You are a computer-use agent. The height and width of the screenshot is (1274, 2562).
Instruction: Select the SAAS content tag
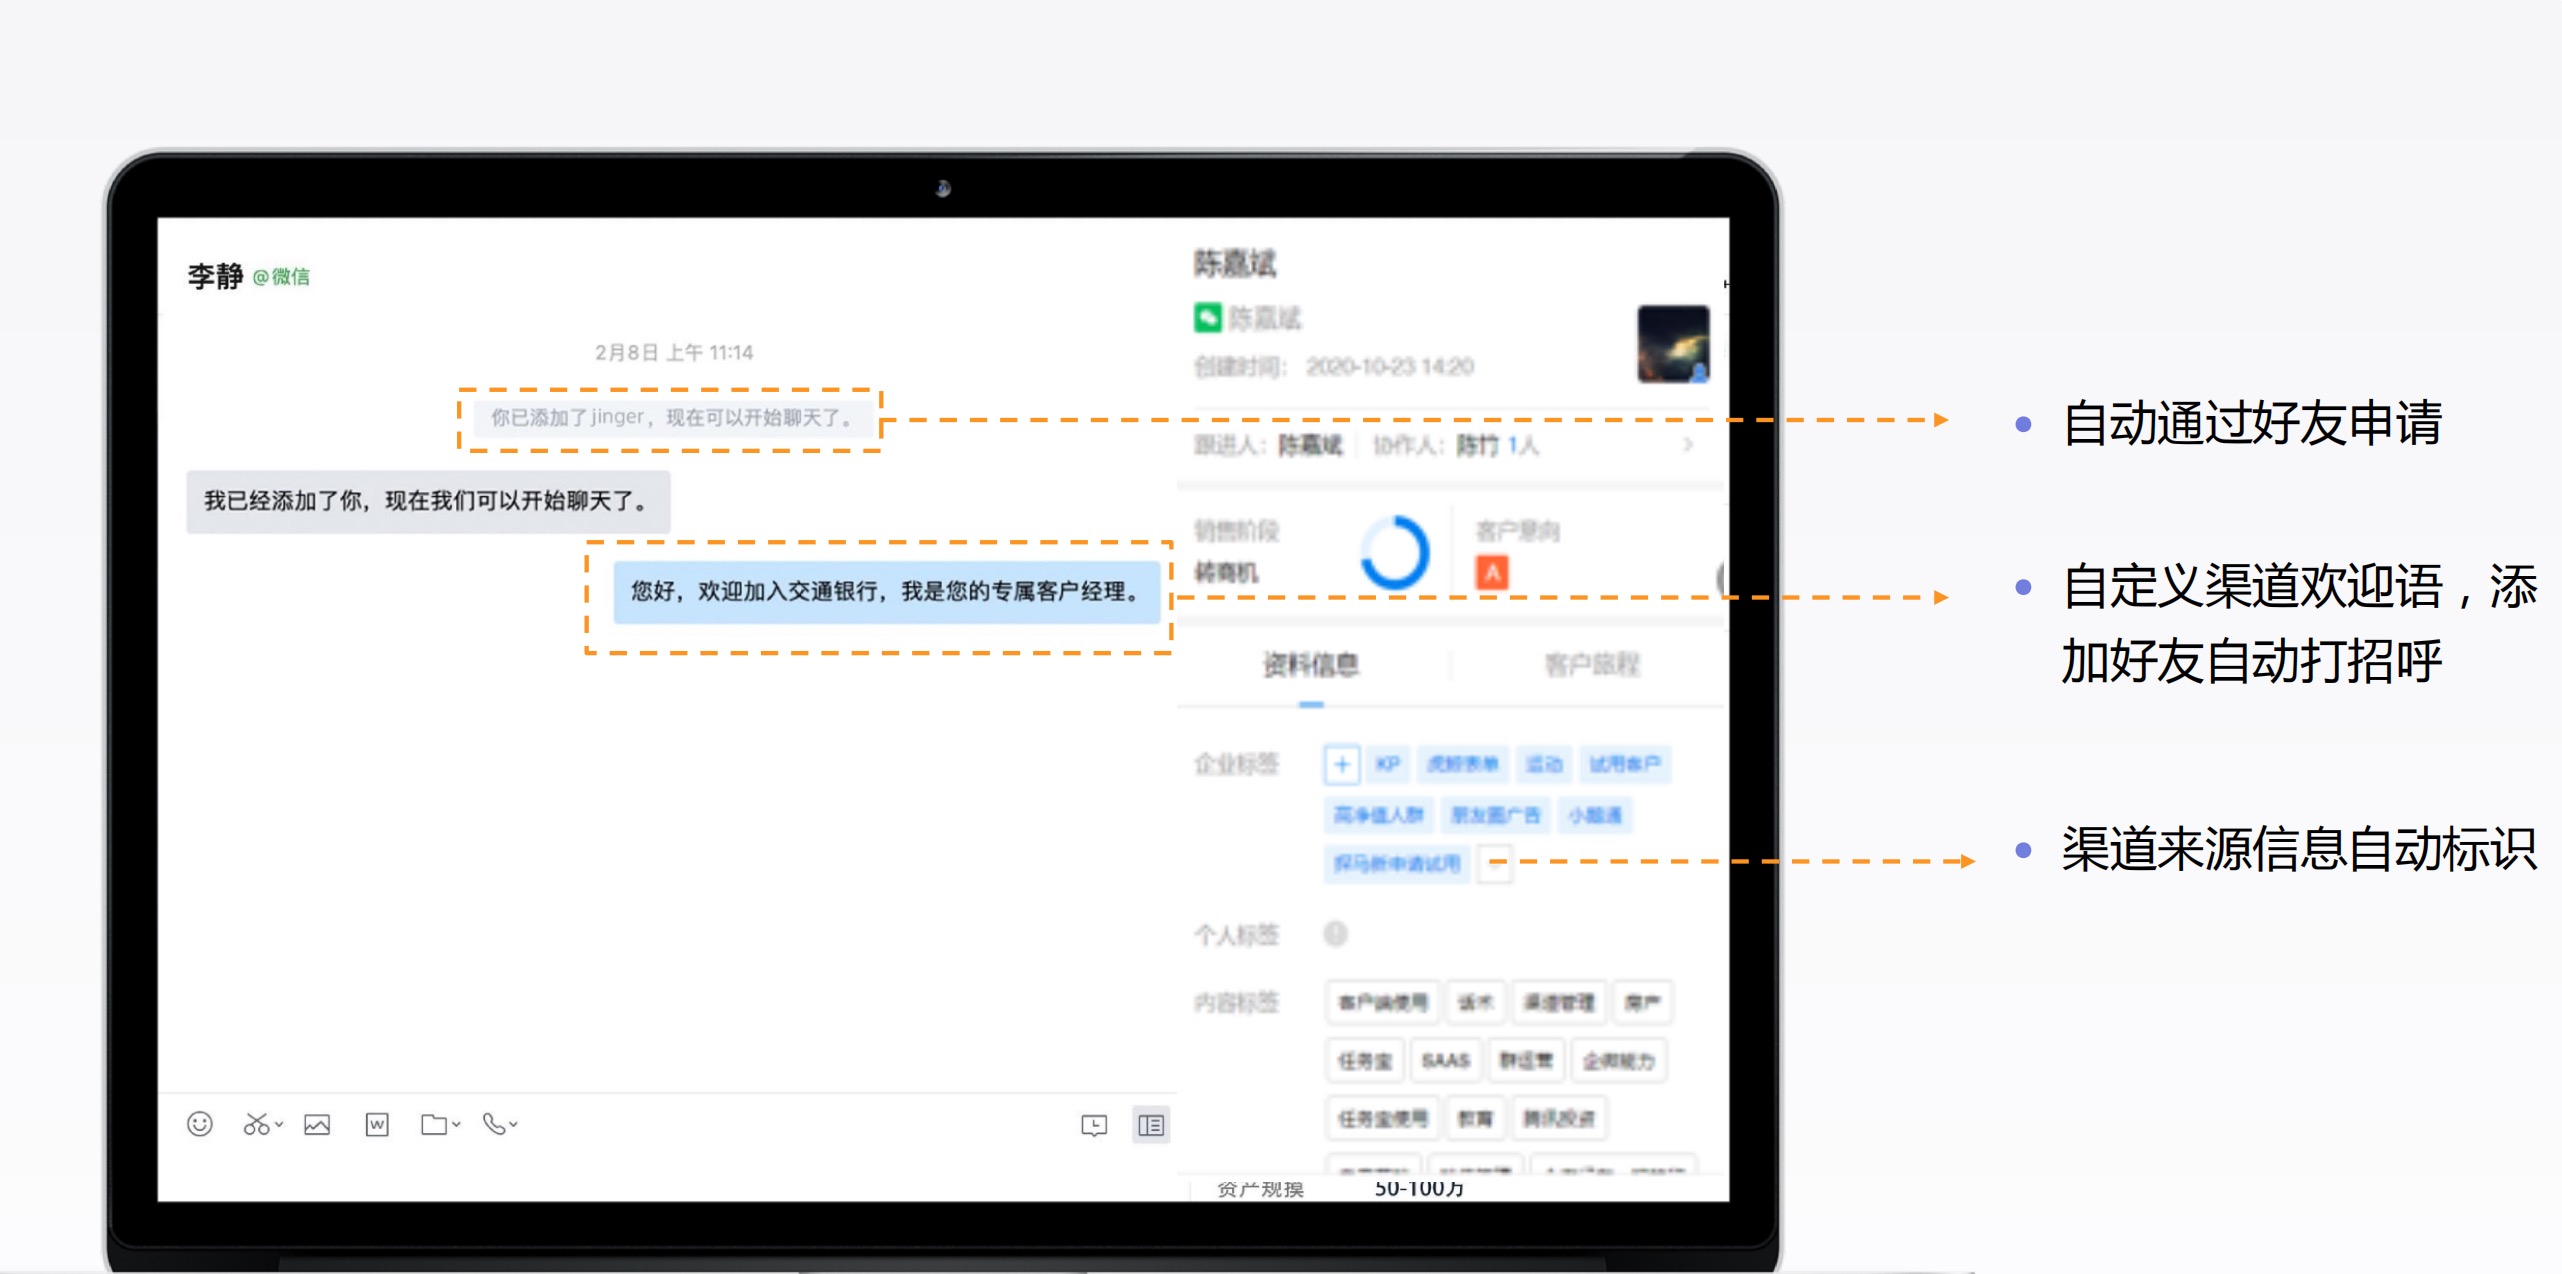(x=1446, y=1060)
